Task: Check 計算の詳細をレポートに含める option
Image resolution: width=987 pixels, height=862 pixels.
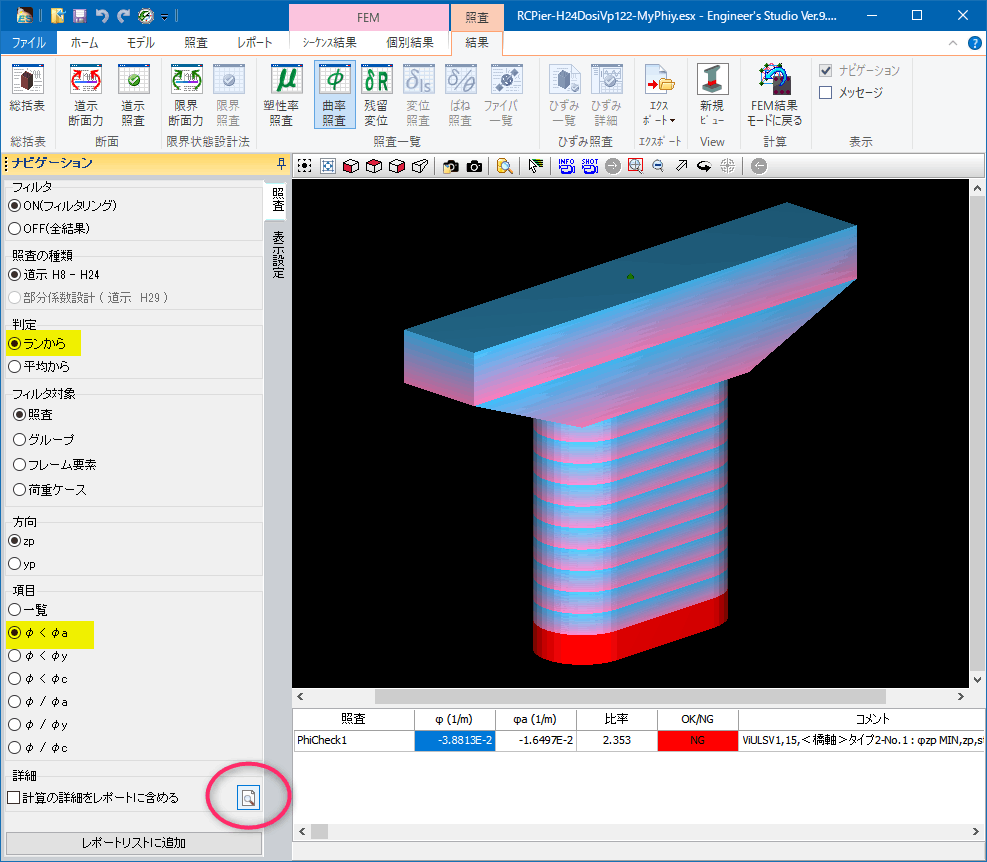Action: pos(14,798)
